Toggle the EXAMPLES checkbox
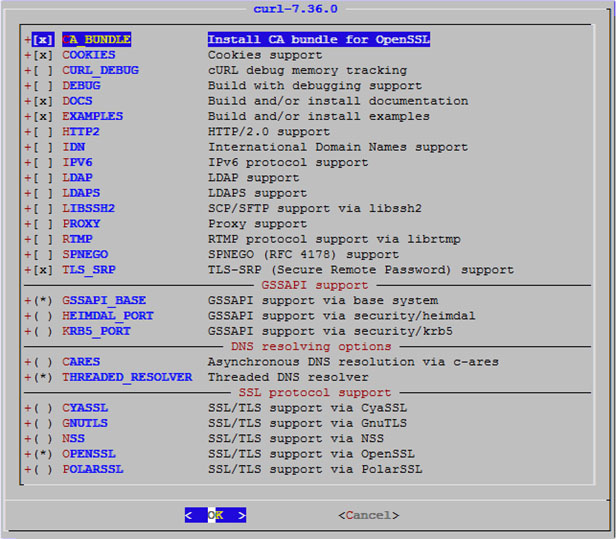616x539 pixels. click(x=43, y=116)
